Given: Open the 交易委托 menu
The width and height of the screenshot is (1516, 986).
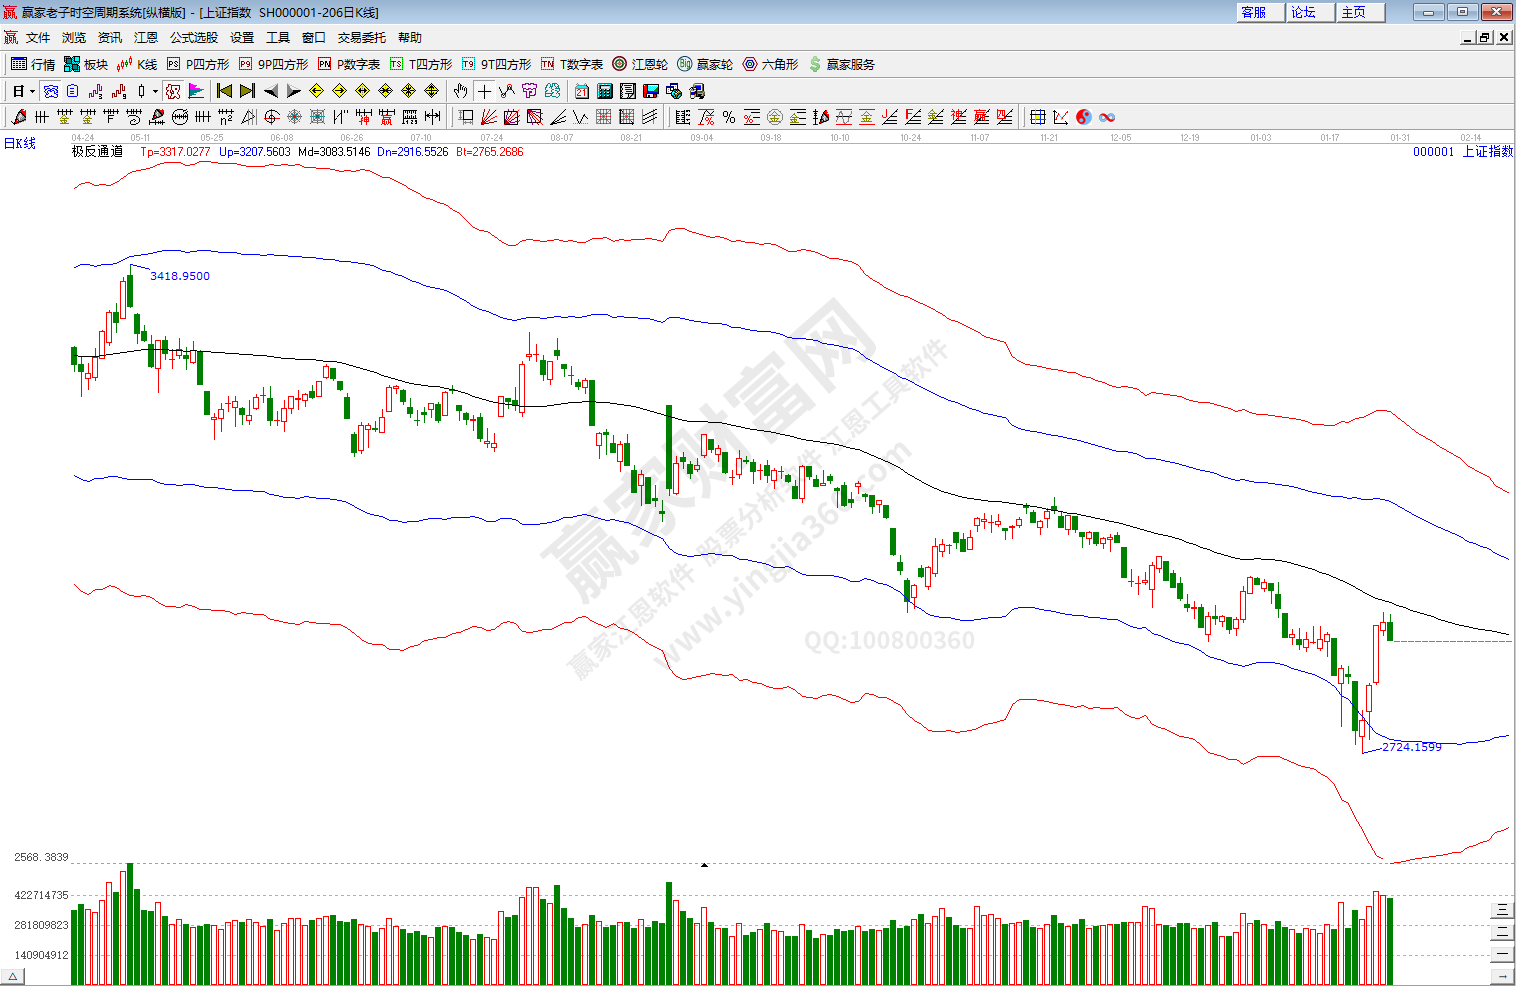Looking at the screenshot, I should point(361,38).
